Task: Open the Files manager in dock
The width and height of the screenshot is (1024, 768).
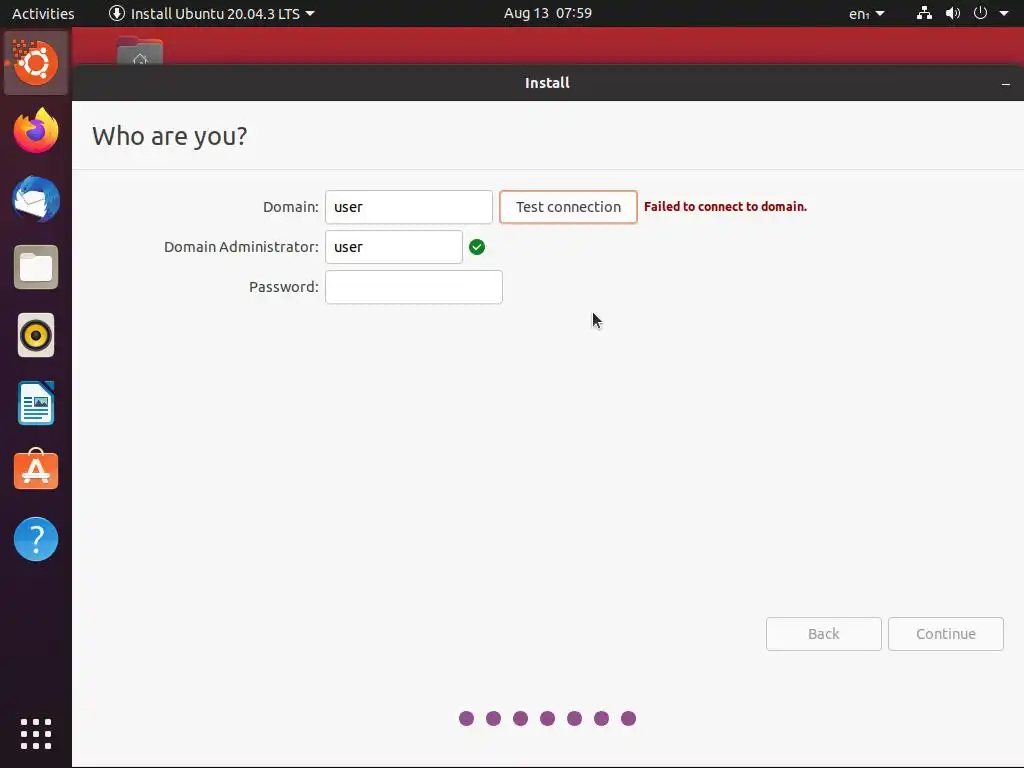Action: coord(36,267)
